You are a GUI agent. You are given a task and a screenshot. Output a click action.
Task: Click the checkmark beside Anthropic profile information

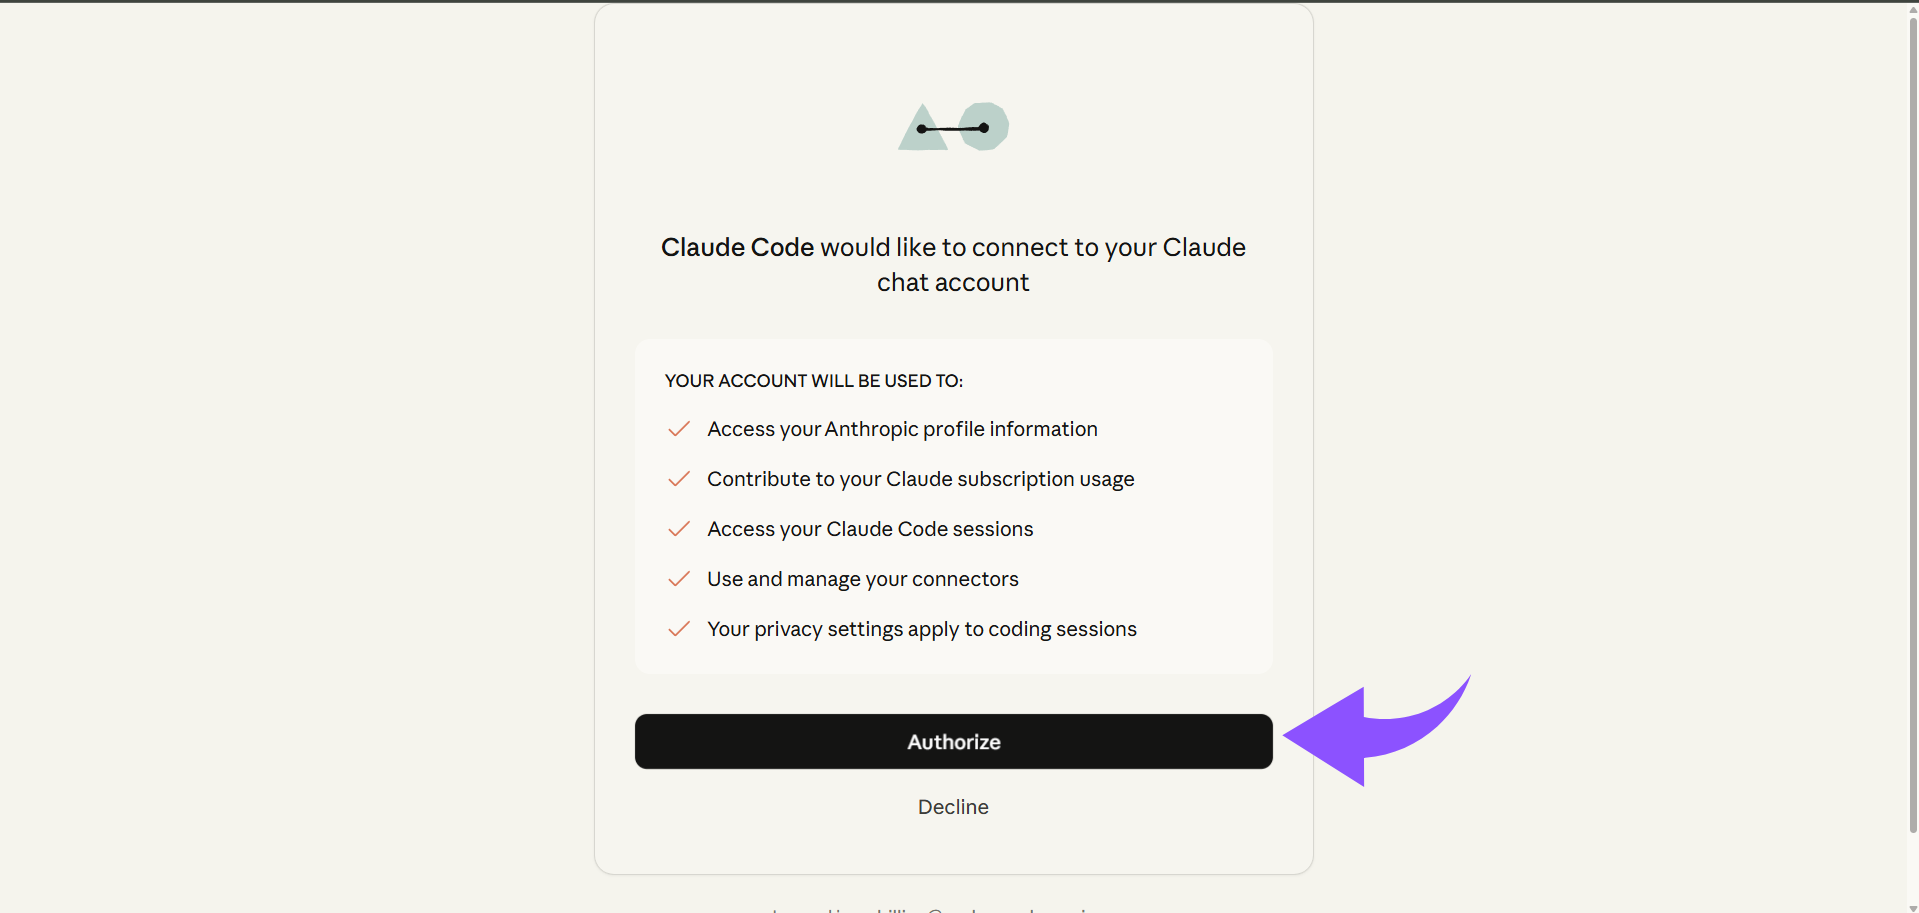click(x=679, y=429)
